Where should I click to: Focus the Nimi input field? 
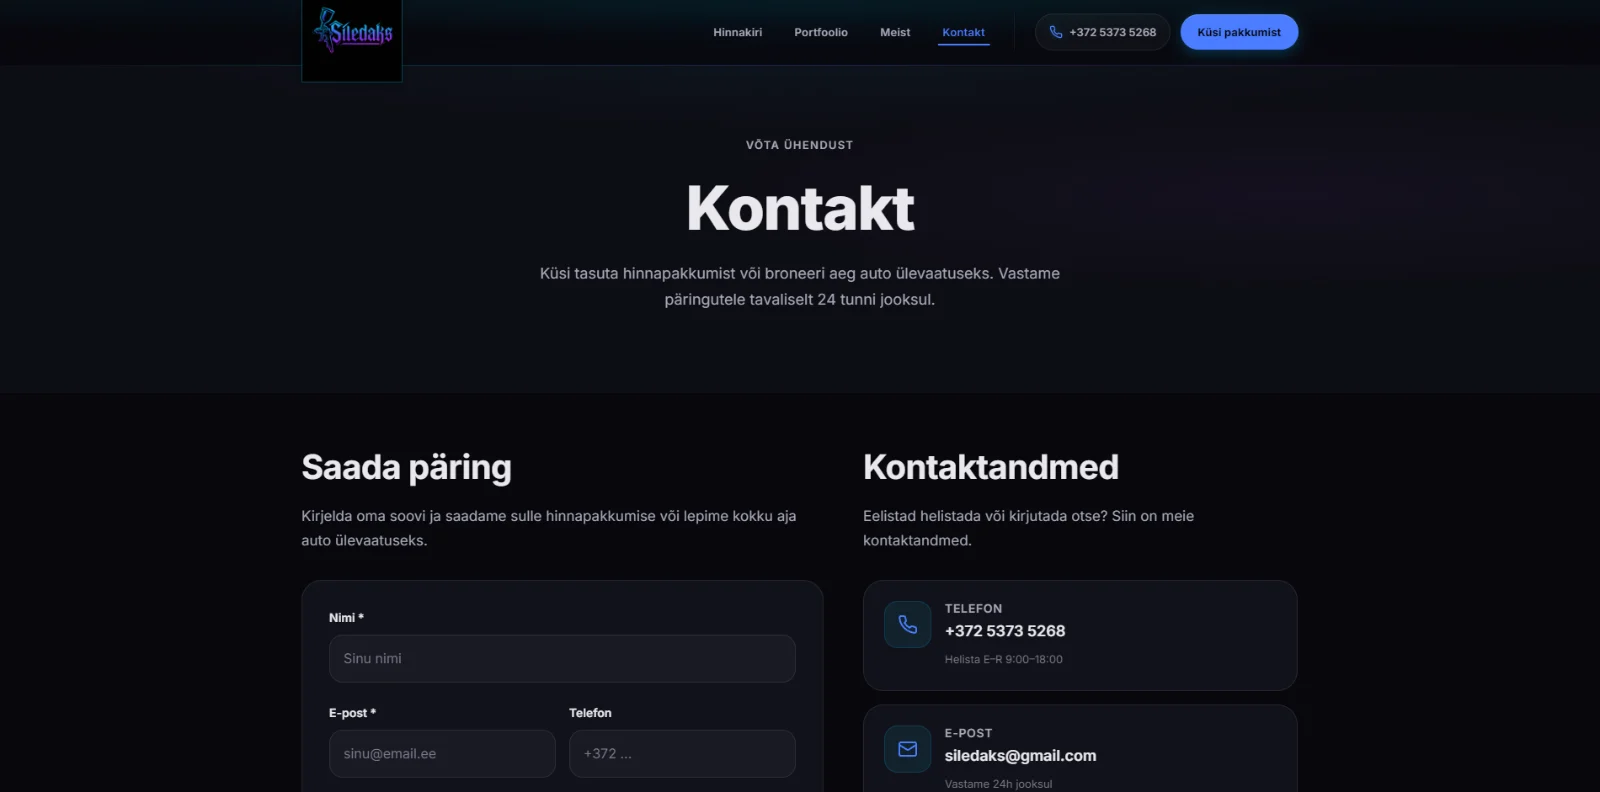(x=562, y=658)
